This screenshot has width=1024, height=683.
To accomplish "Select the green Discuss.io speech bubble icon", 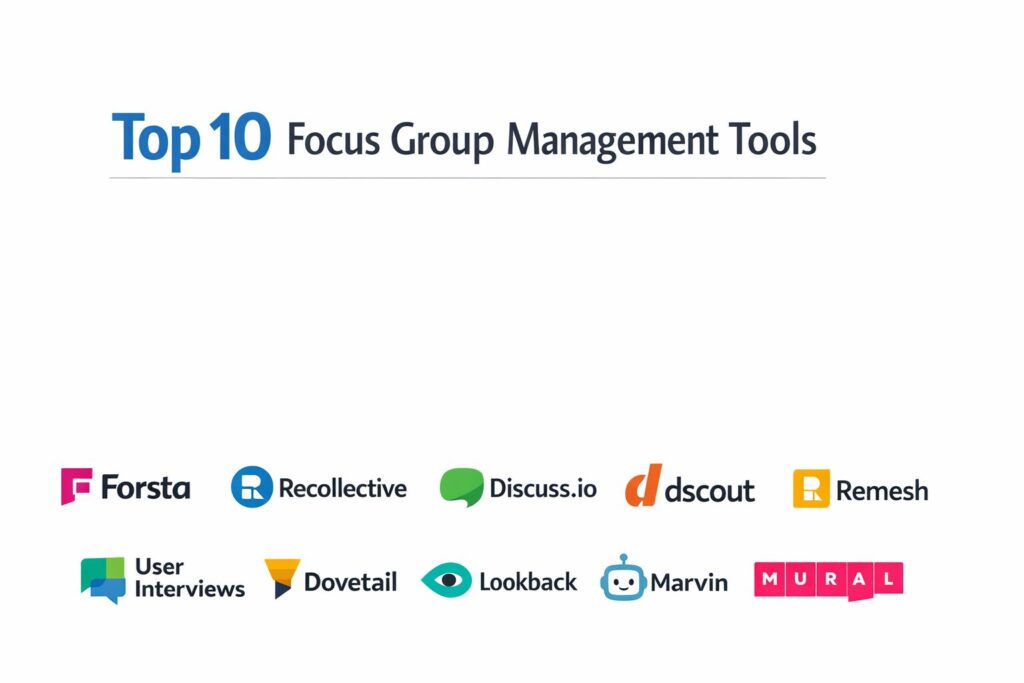I will [461, 487].
